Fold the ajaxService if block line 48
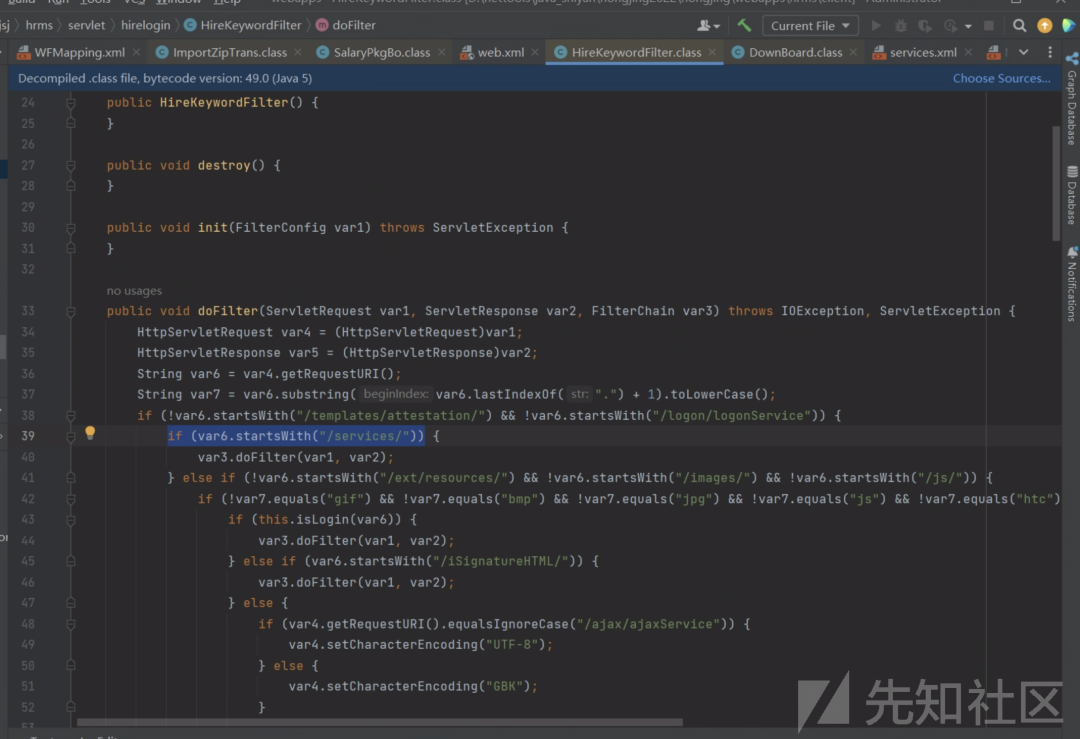This screenshot has width=1080, height=739. [70, 624]
